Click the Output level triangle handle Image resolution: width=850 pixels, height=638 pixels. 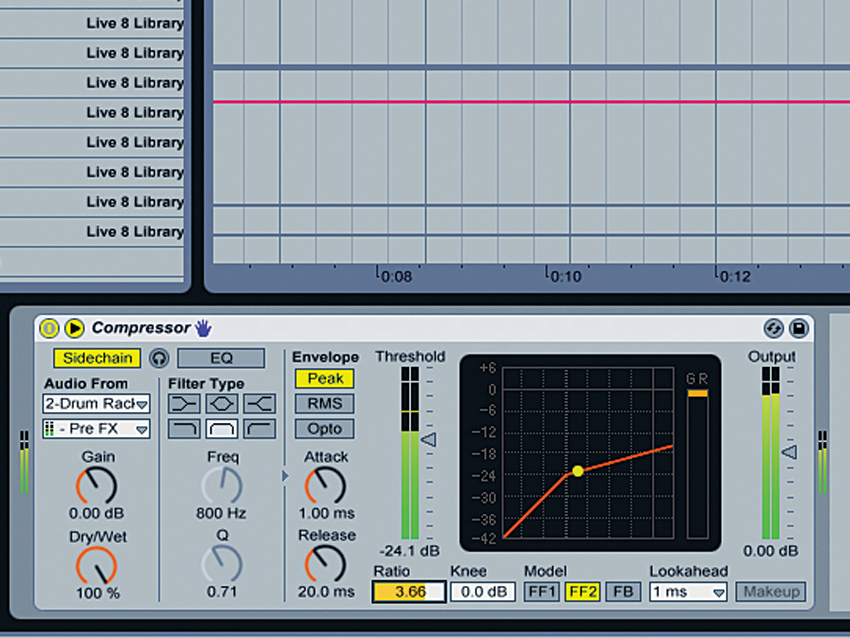(x=790, y=452)
